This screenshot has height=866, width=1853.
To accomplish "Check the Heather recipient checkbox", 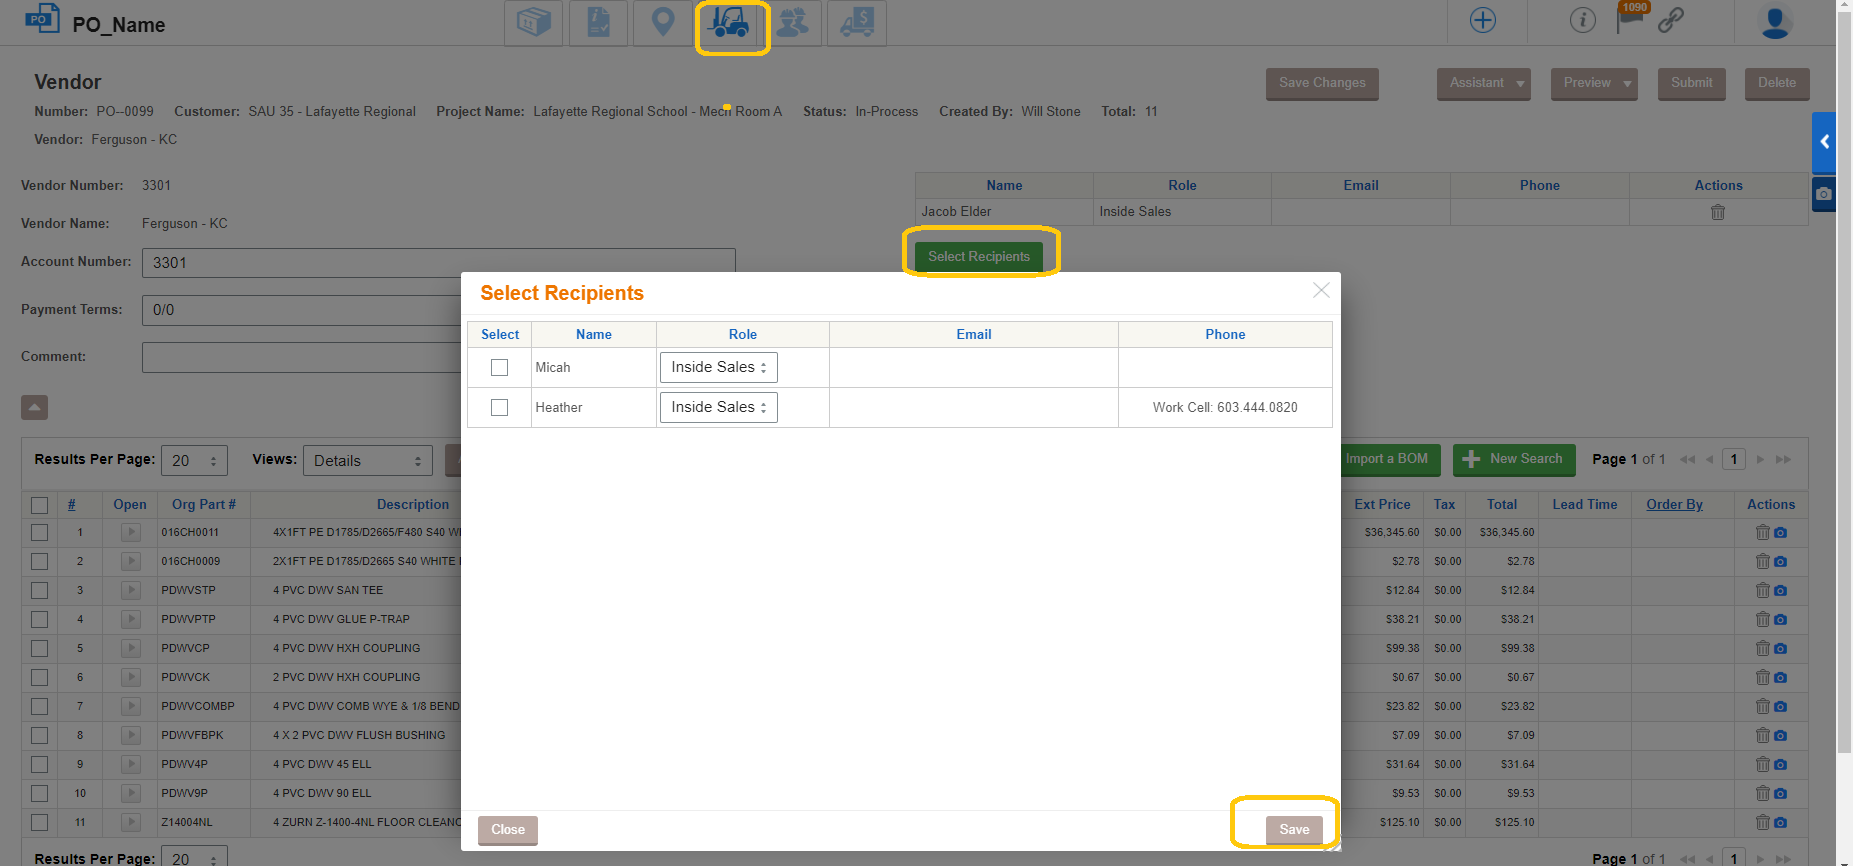I will click(500, 408).
